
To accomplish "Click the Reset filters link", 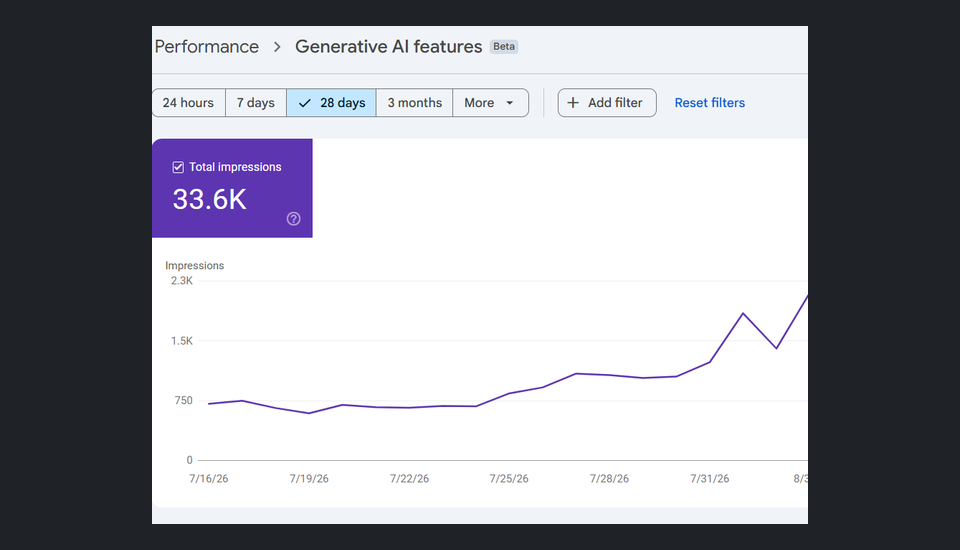I will pos(710,103).
